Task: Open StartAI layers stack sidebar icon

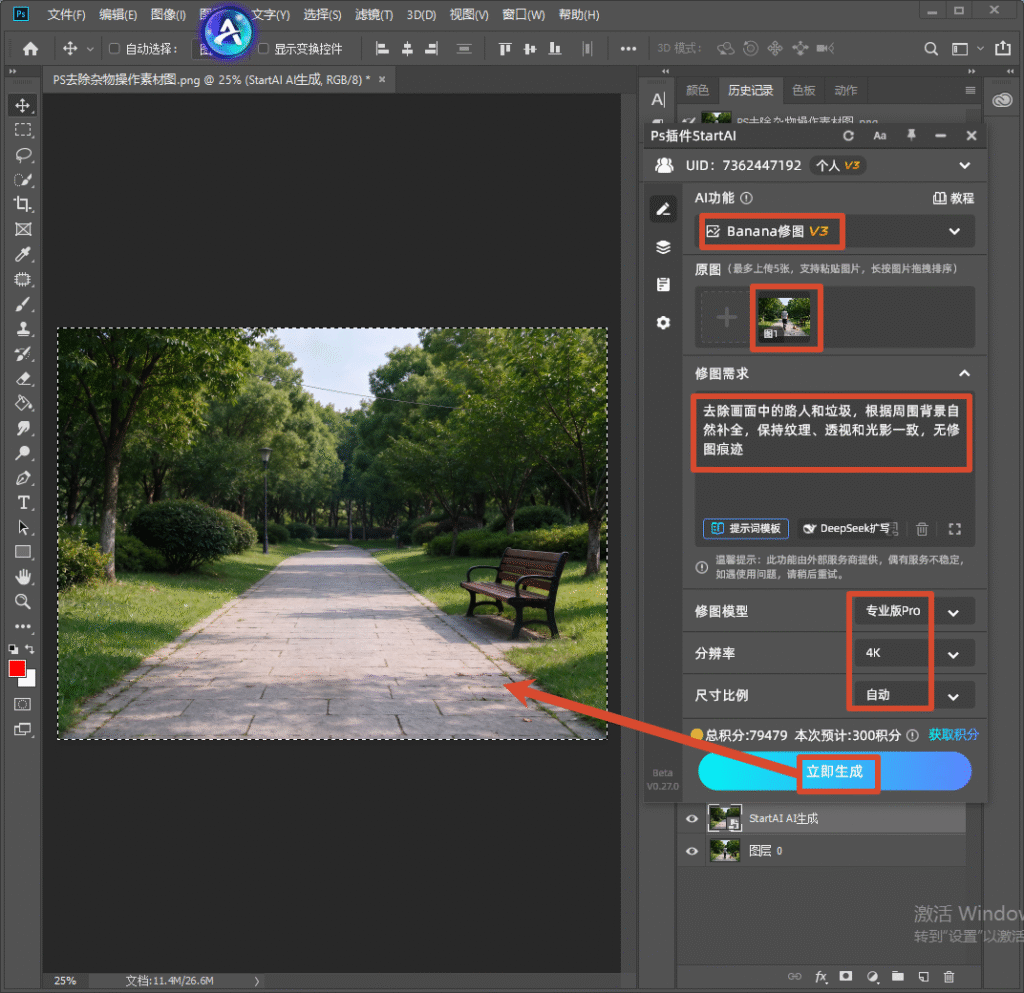Action: click(x=663, y=247)
